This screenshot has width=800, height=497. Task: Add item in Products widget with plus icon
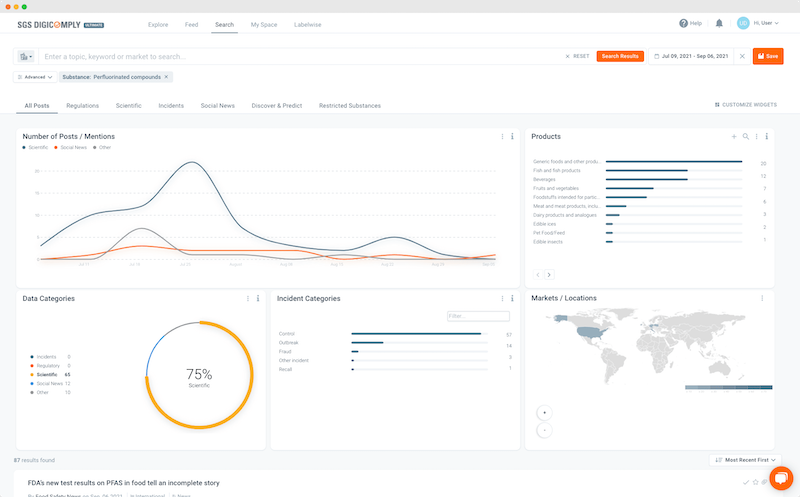[x=734, y=136]
